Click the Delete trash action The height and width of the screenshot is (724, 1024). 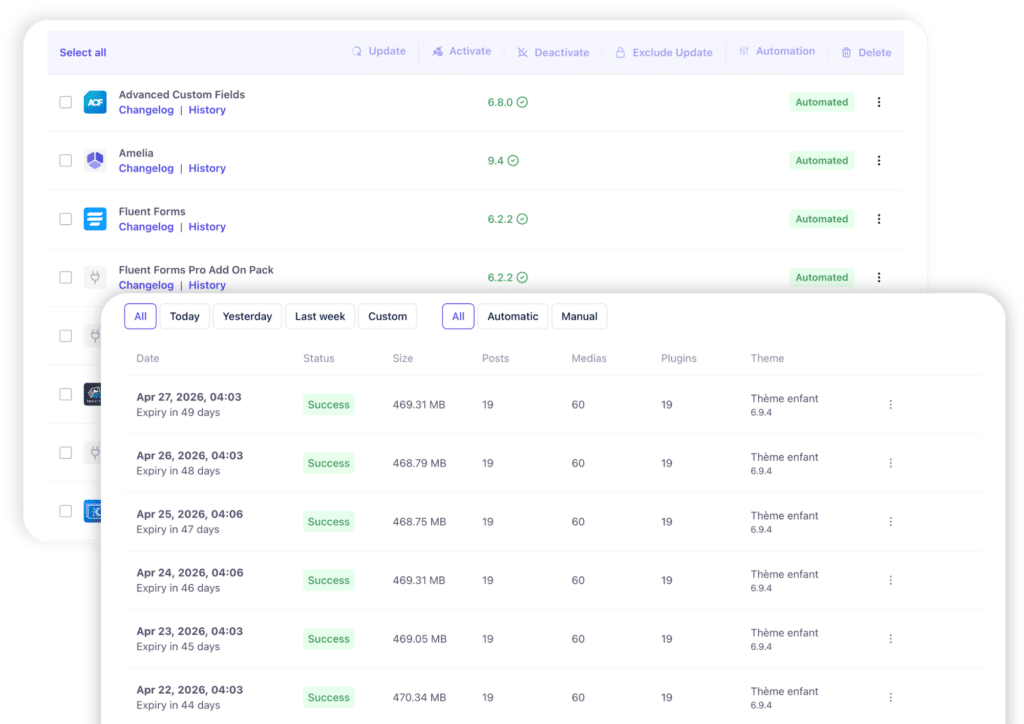click(x=866, y=52)
